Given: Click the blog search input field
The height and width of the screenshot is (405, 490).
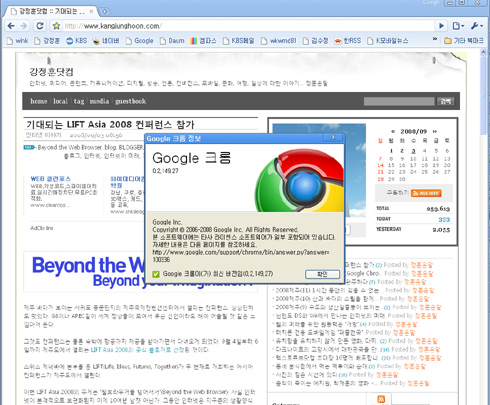Looking at the screenshot, I should coord(399,101).
